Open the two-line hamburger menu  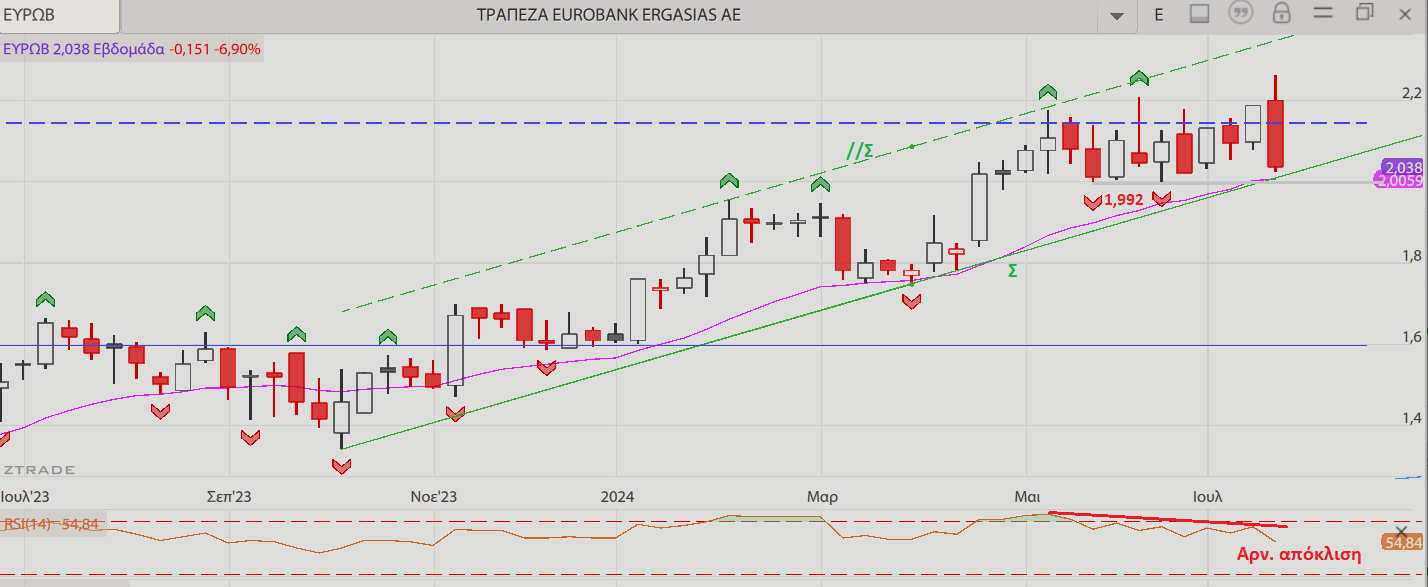pos(1322,14)
